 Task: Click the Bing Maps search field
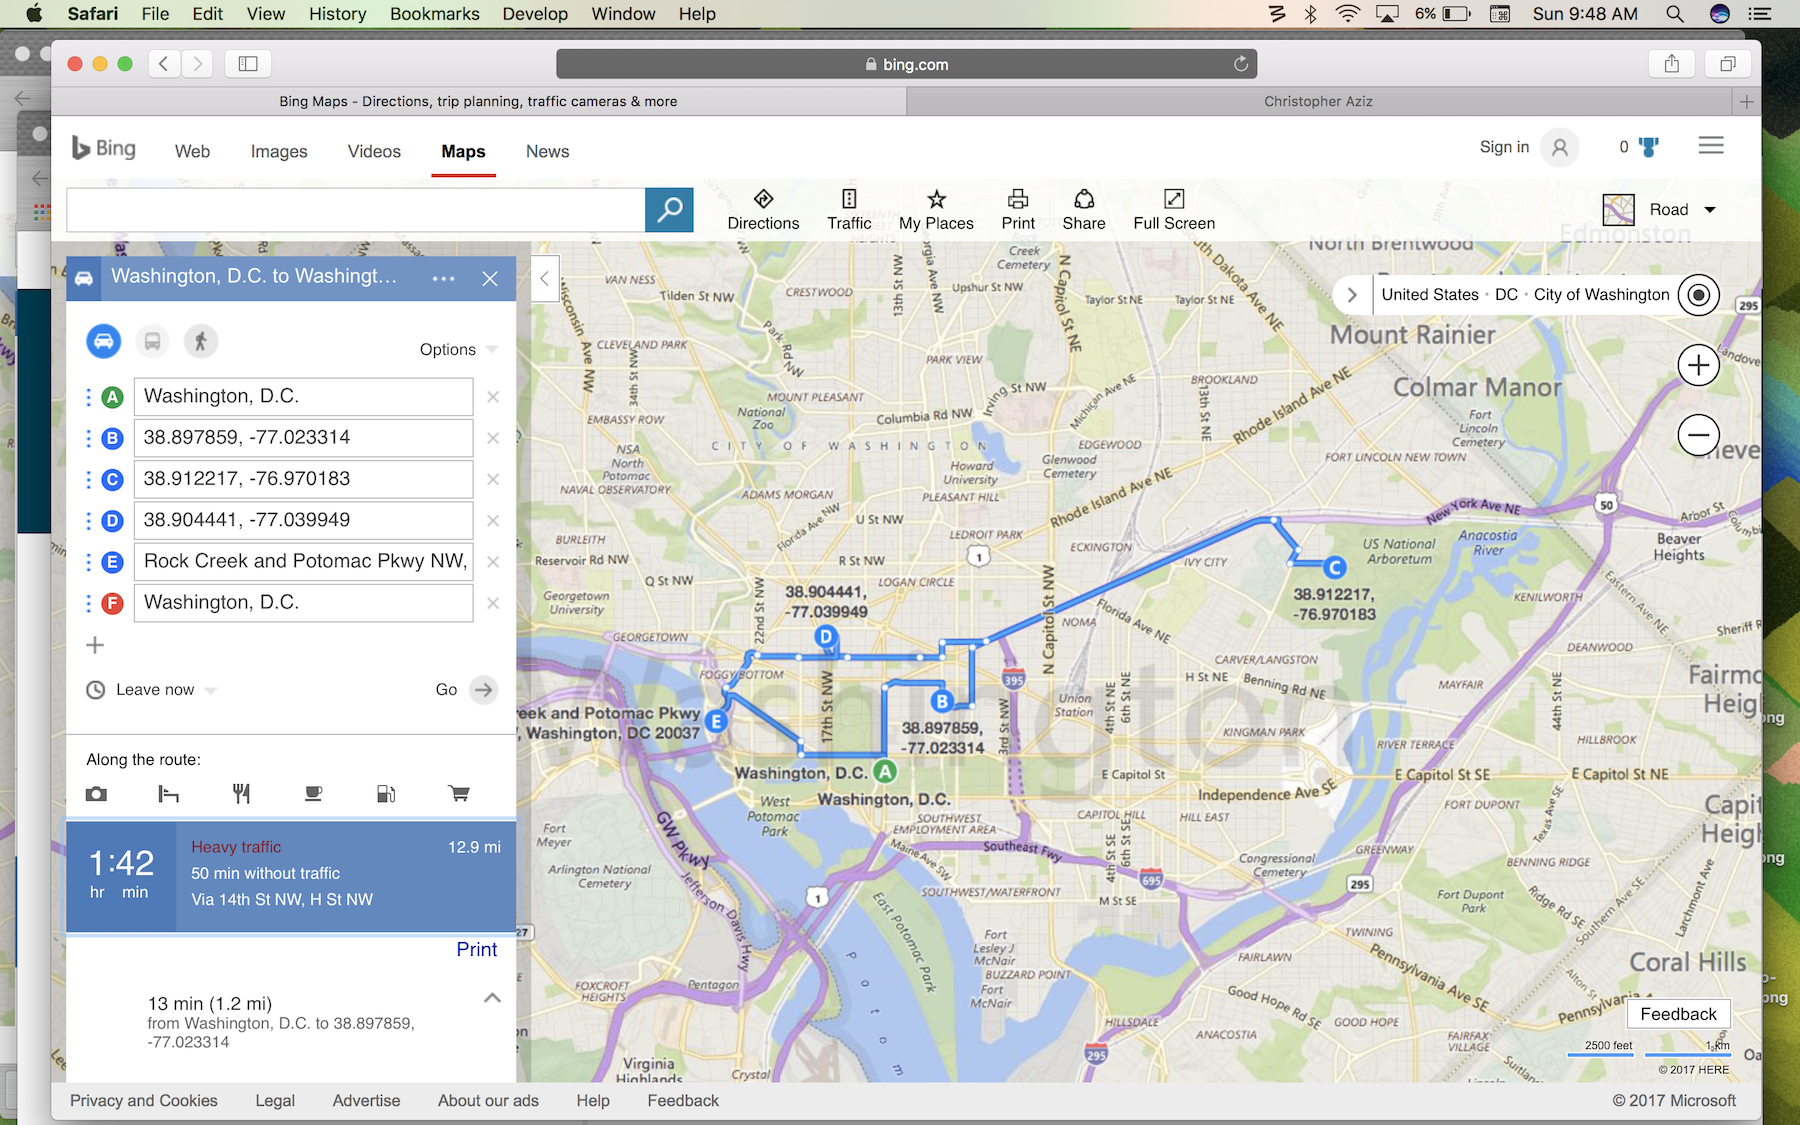click(x=356, y=210)
